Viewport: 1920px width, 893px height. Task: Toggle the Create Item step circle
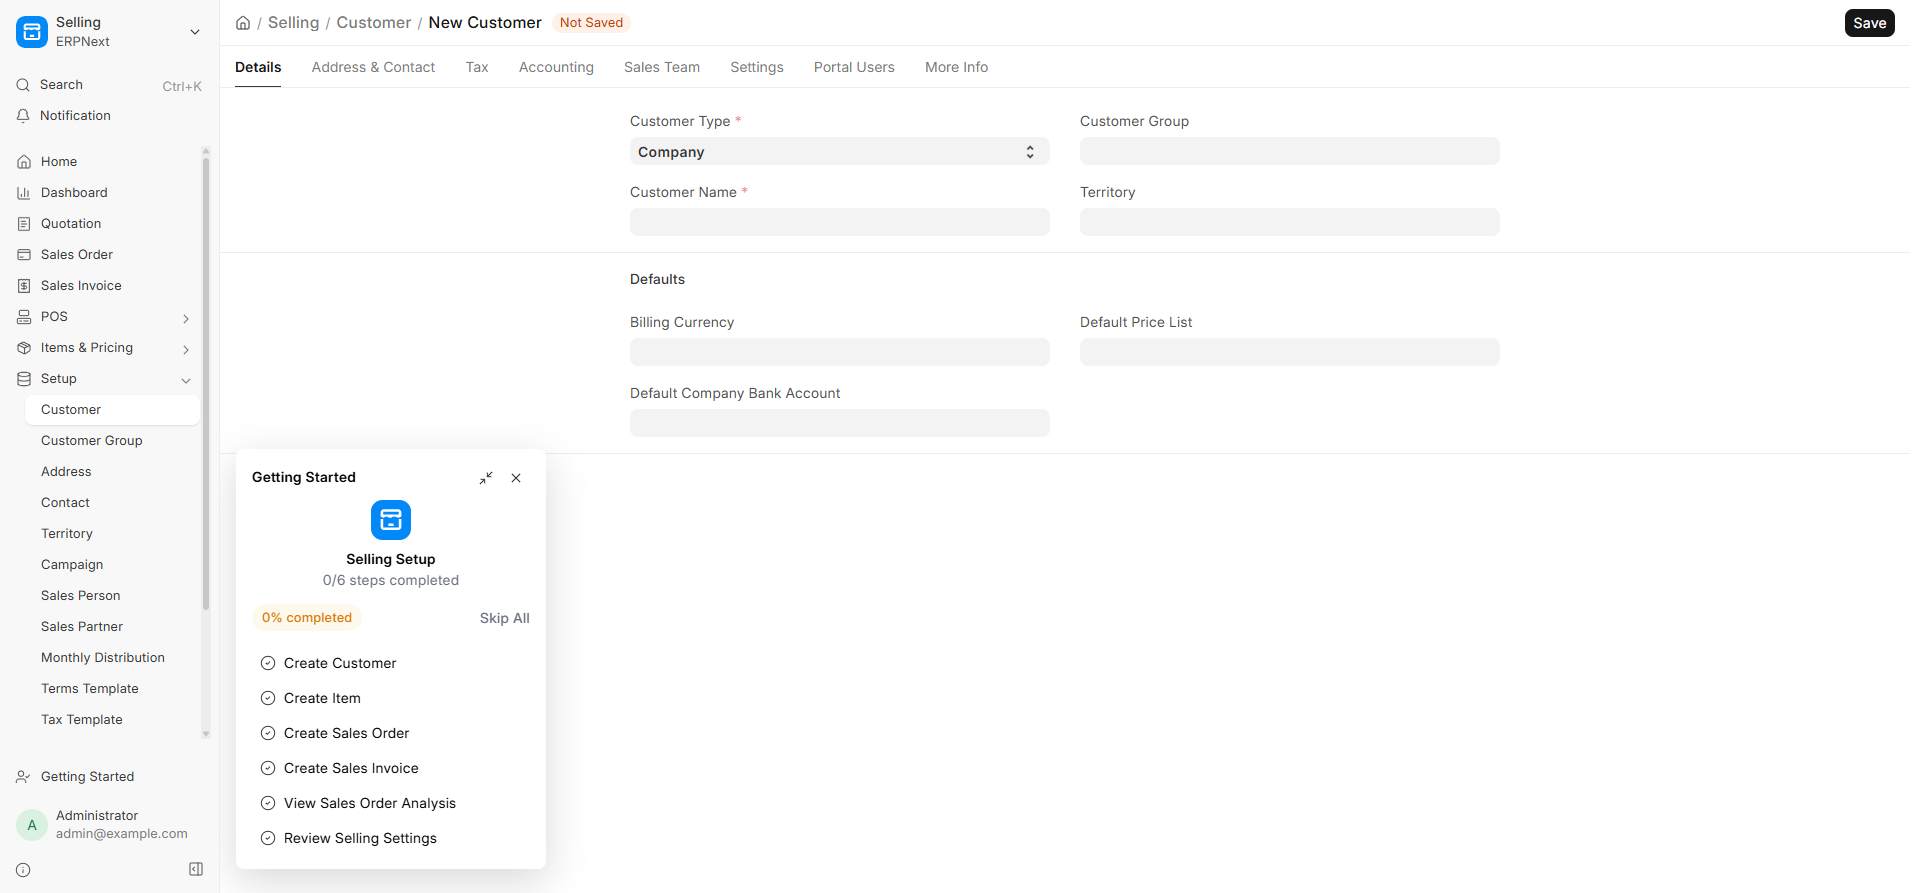coord(268,698)
